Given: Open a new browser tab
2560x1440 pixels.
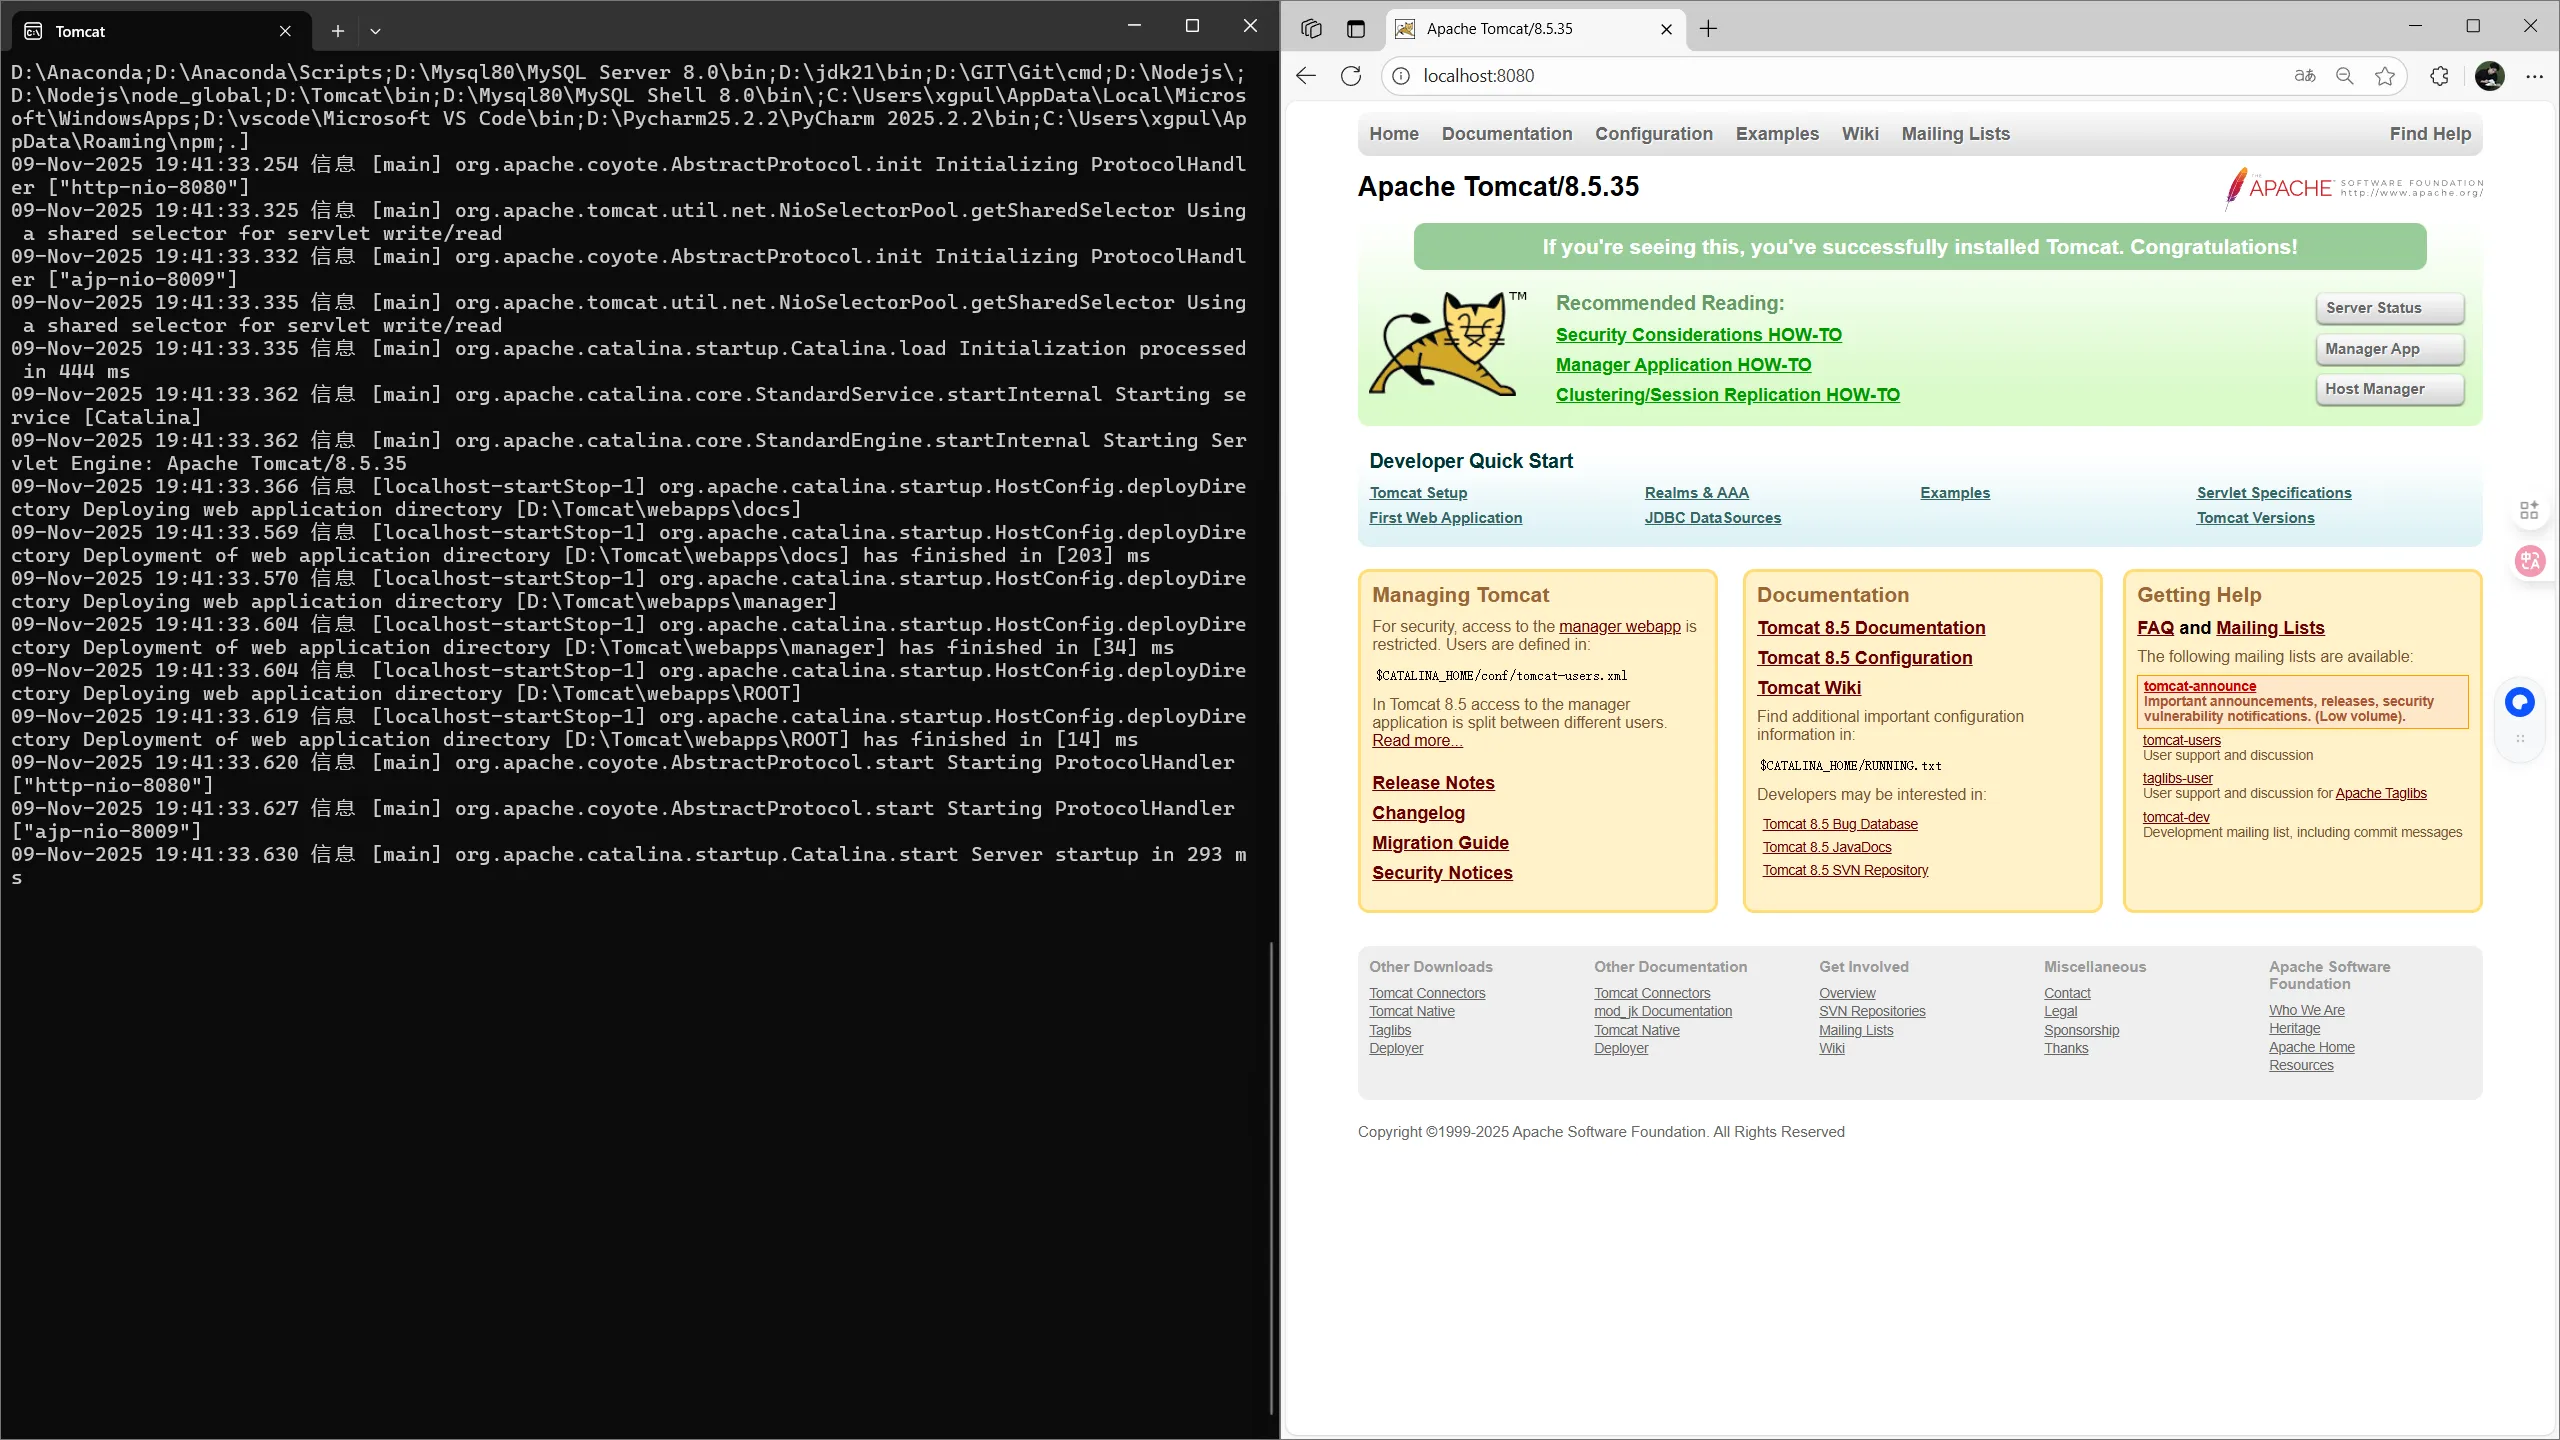Looking at the screenshot, I should pos(1708,29).
